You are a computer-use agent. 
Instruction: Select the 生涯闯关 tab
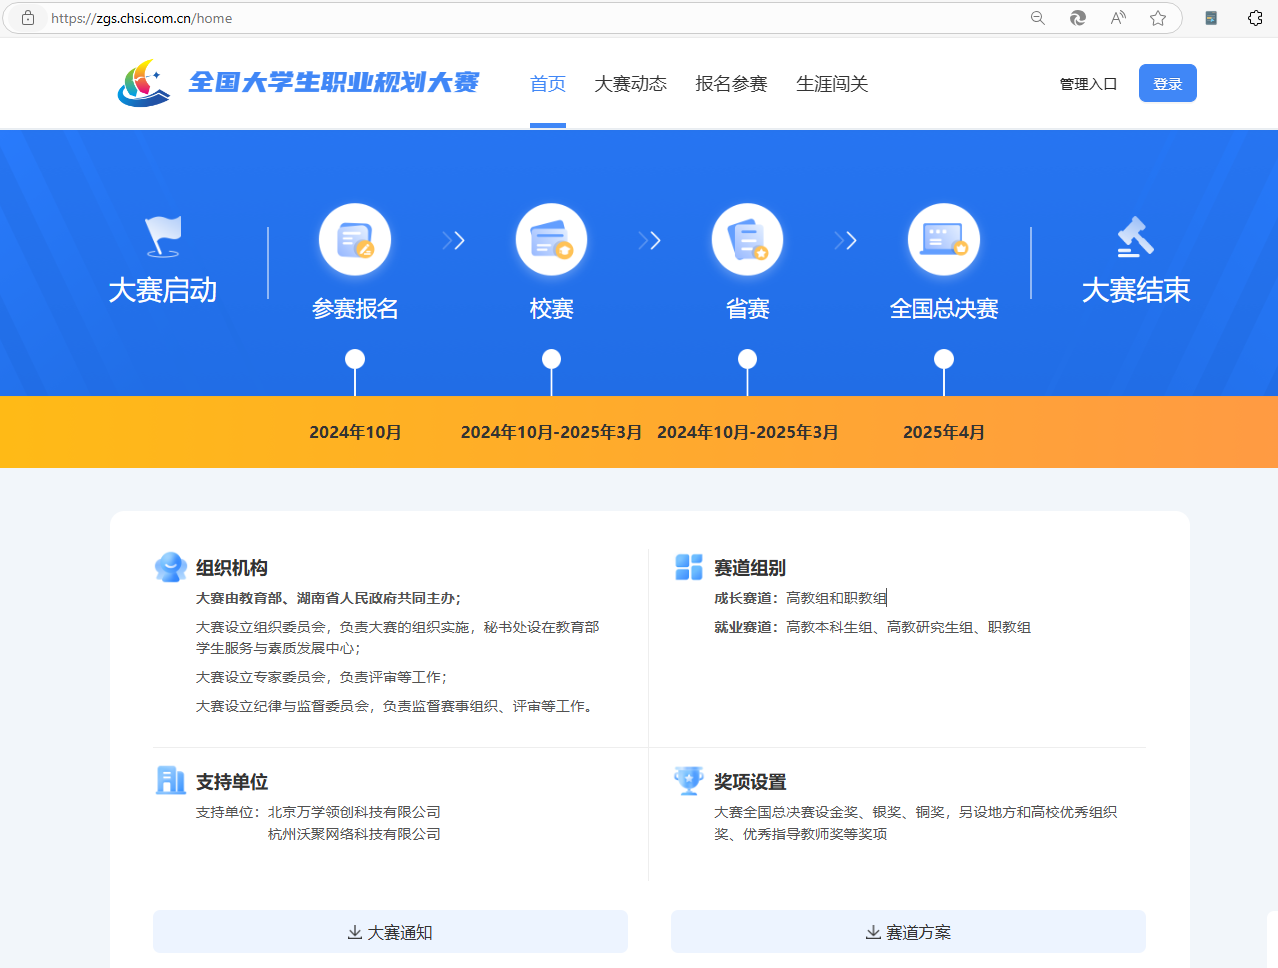832,84
